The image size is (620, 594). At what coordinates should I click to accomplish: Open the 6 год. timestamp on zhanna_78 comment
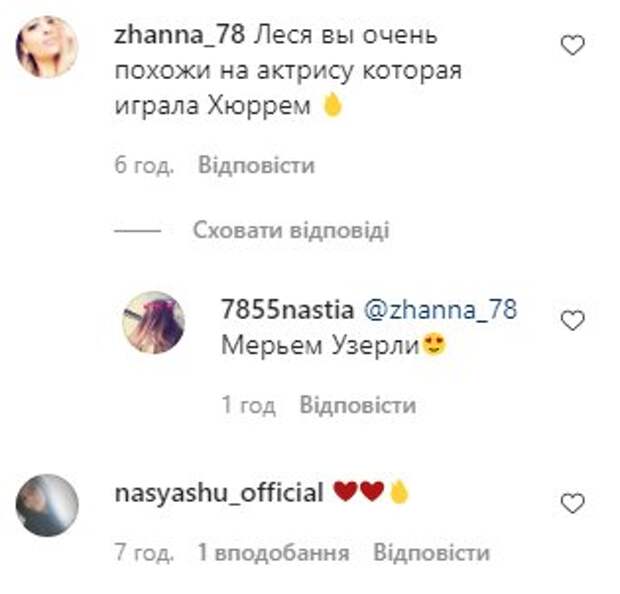coord(144,165)
